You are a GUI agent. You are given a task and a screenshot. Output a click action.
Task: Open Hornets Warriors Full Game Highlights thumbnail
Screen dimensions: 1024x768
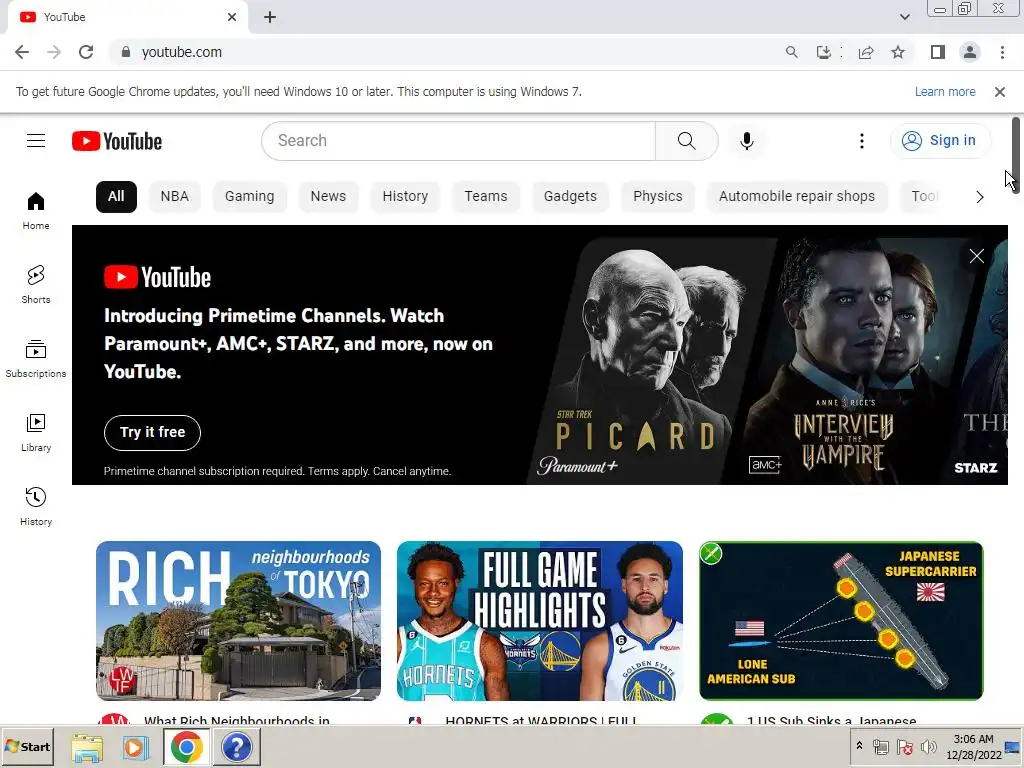[x=539, y=621]
